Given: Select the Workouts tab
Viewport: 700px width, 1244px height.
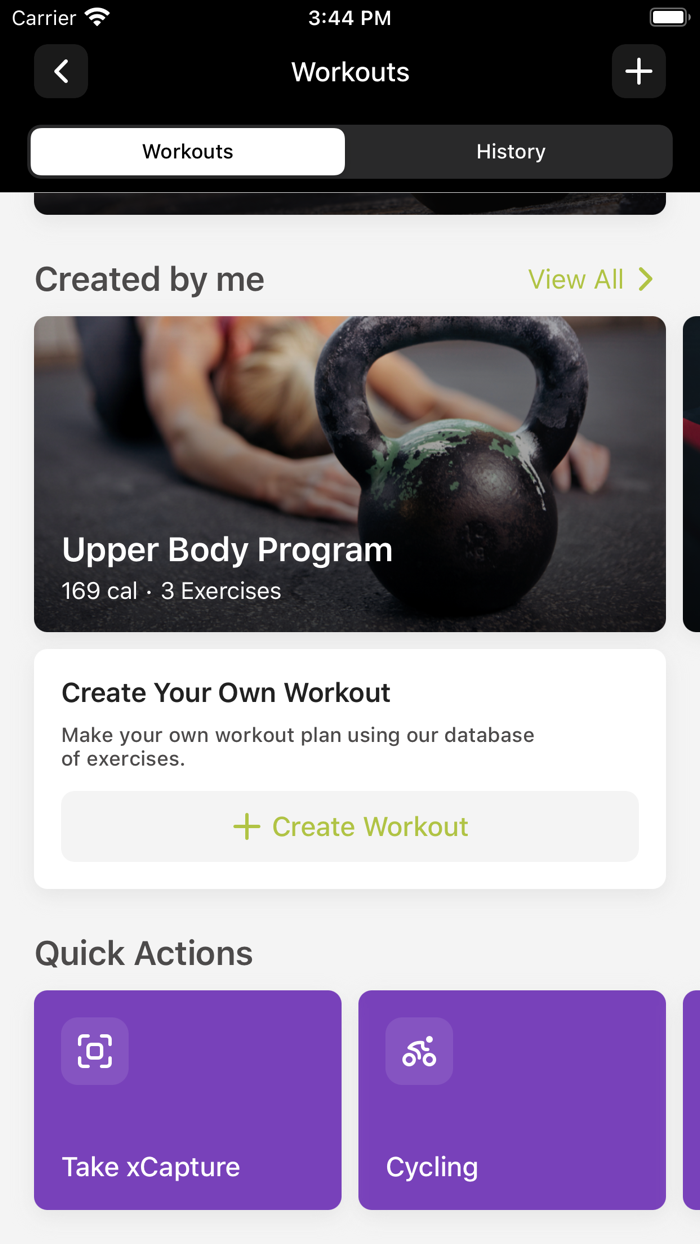Looking at the screenshot, I should [x=187, y=151].
